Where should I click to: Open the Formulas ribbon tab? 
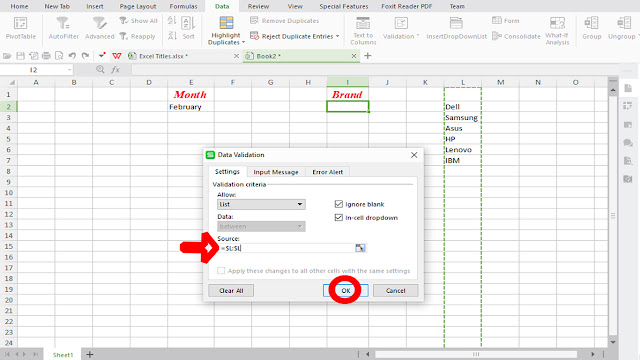point(183,6)
